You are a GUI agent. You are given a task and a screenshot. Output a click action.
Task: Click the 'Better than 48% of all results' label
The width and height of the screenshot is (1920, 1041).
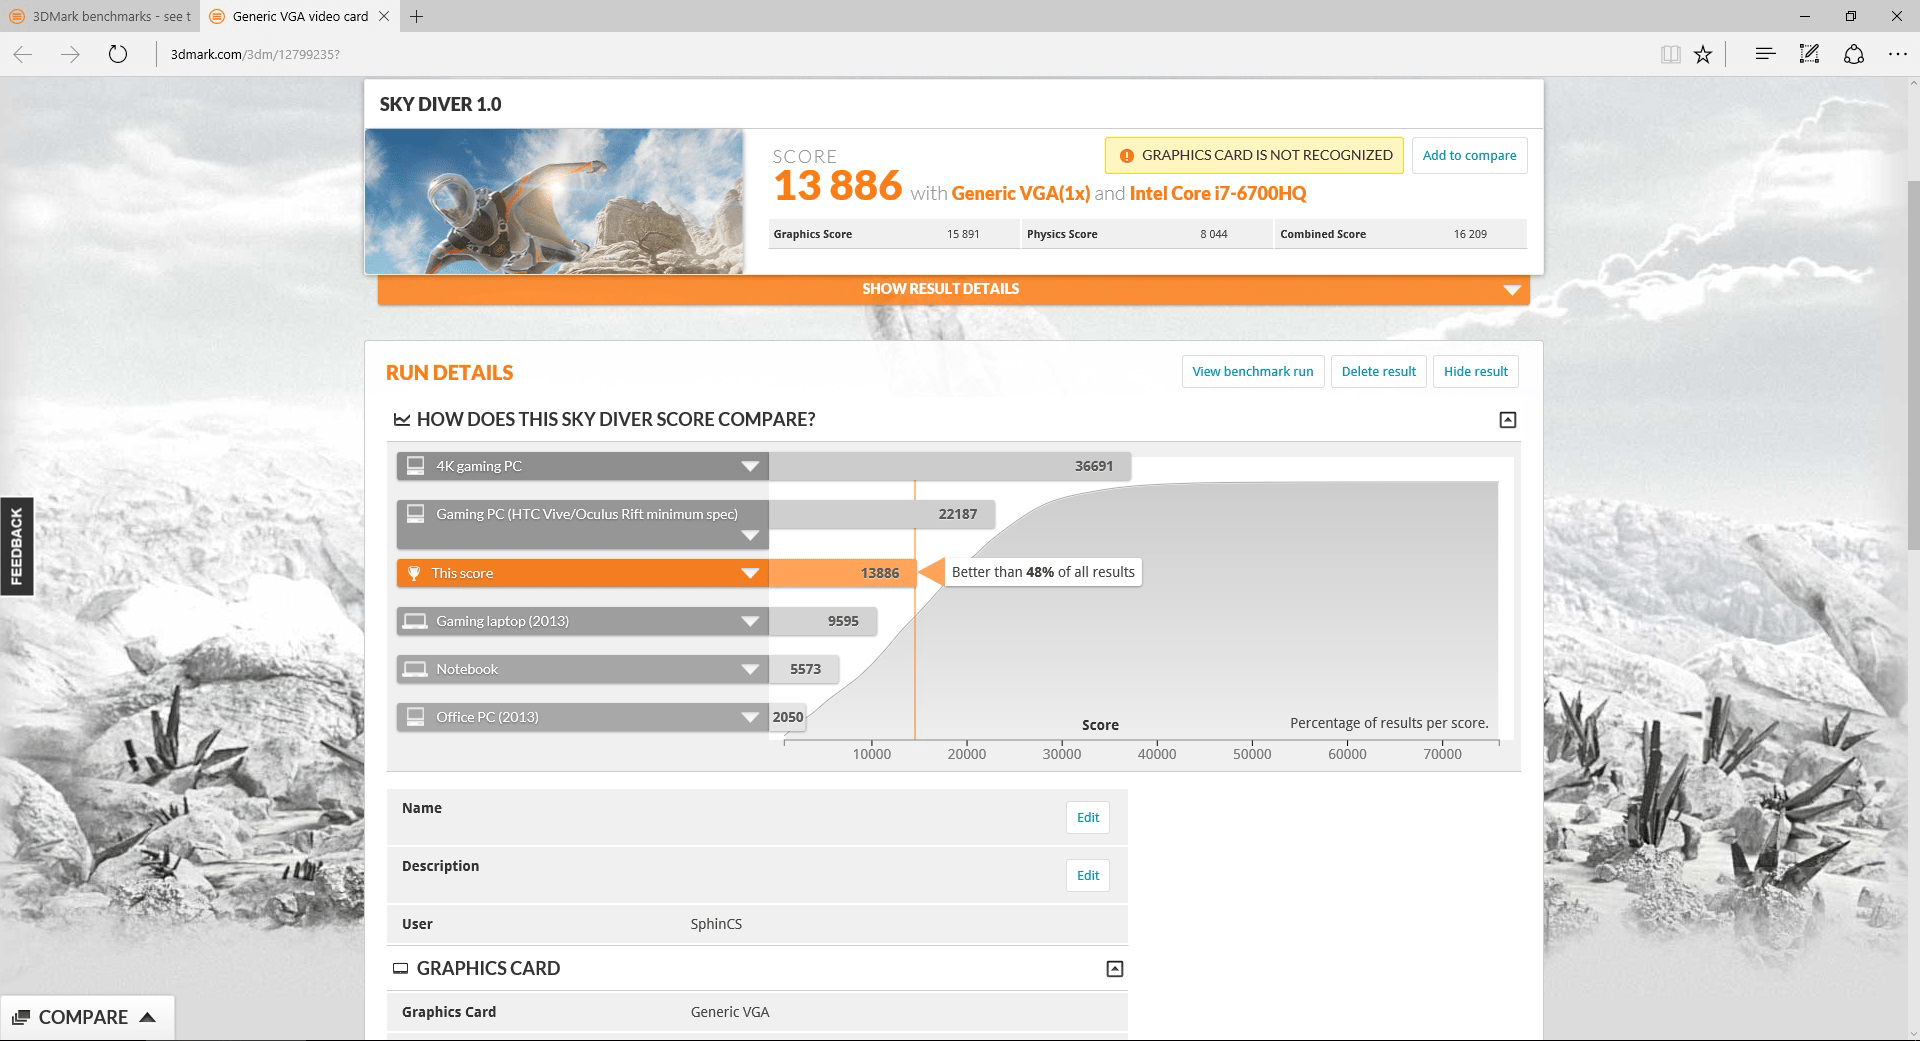point(1043,572)
